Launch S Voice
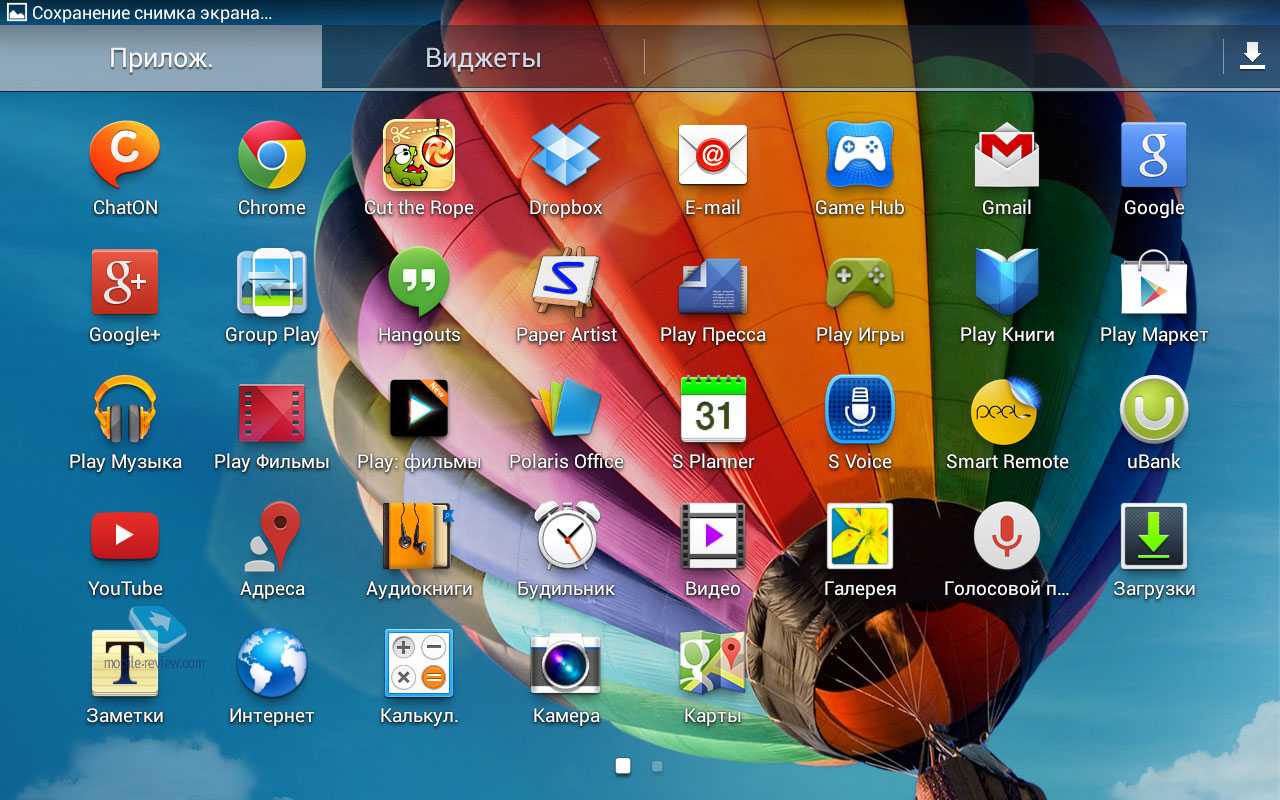 tap(860, 409)
